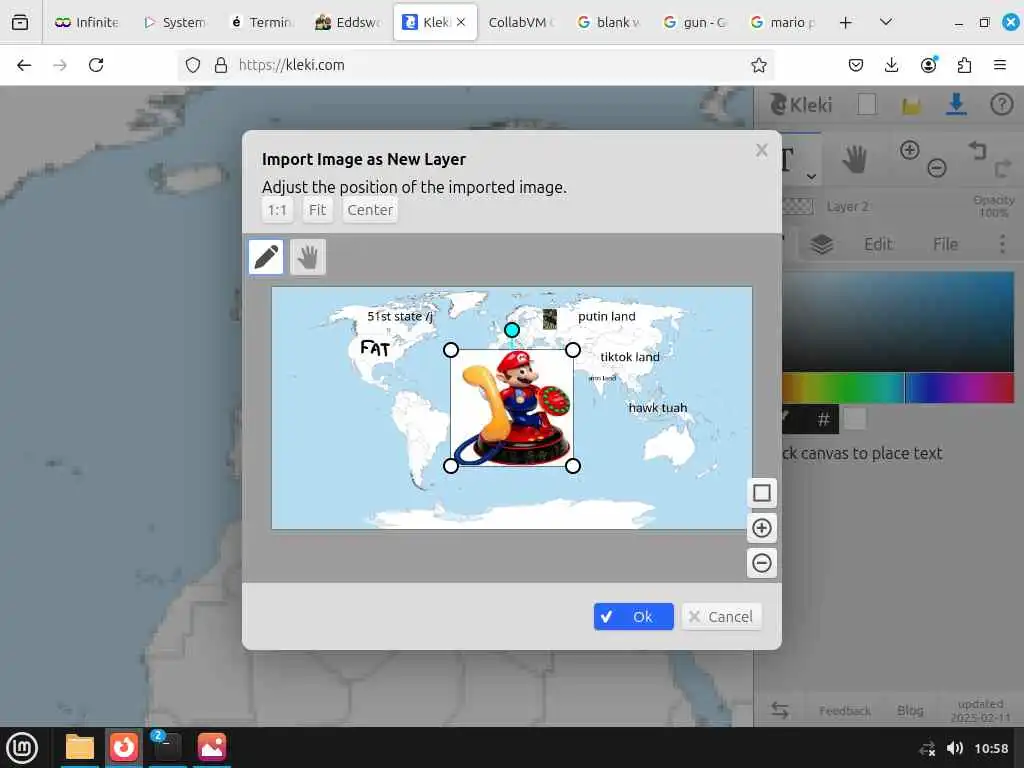Image resolution: width=1024 pixels, height=768 pixels.
Task: Select the pencil draw tool in import dialog
Action: [266, 257]
